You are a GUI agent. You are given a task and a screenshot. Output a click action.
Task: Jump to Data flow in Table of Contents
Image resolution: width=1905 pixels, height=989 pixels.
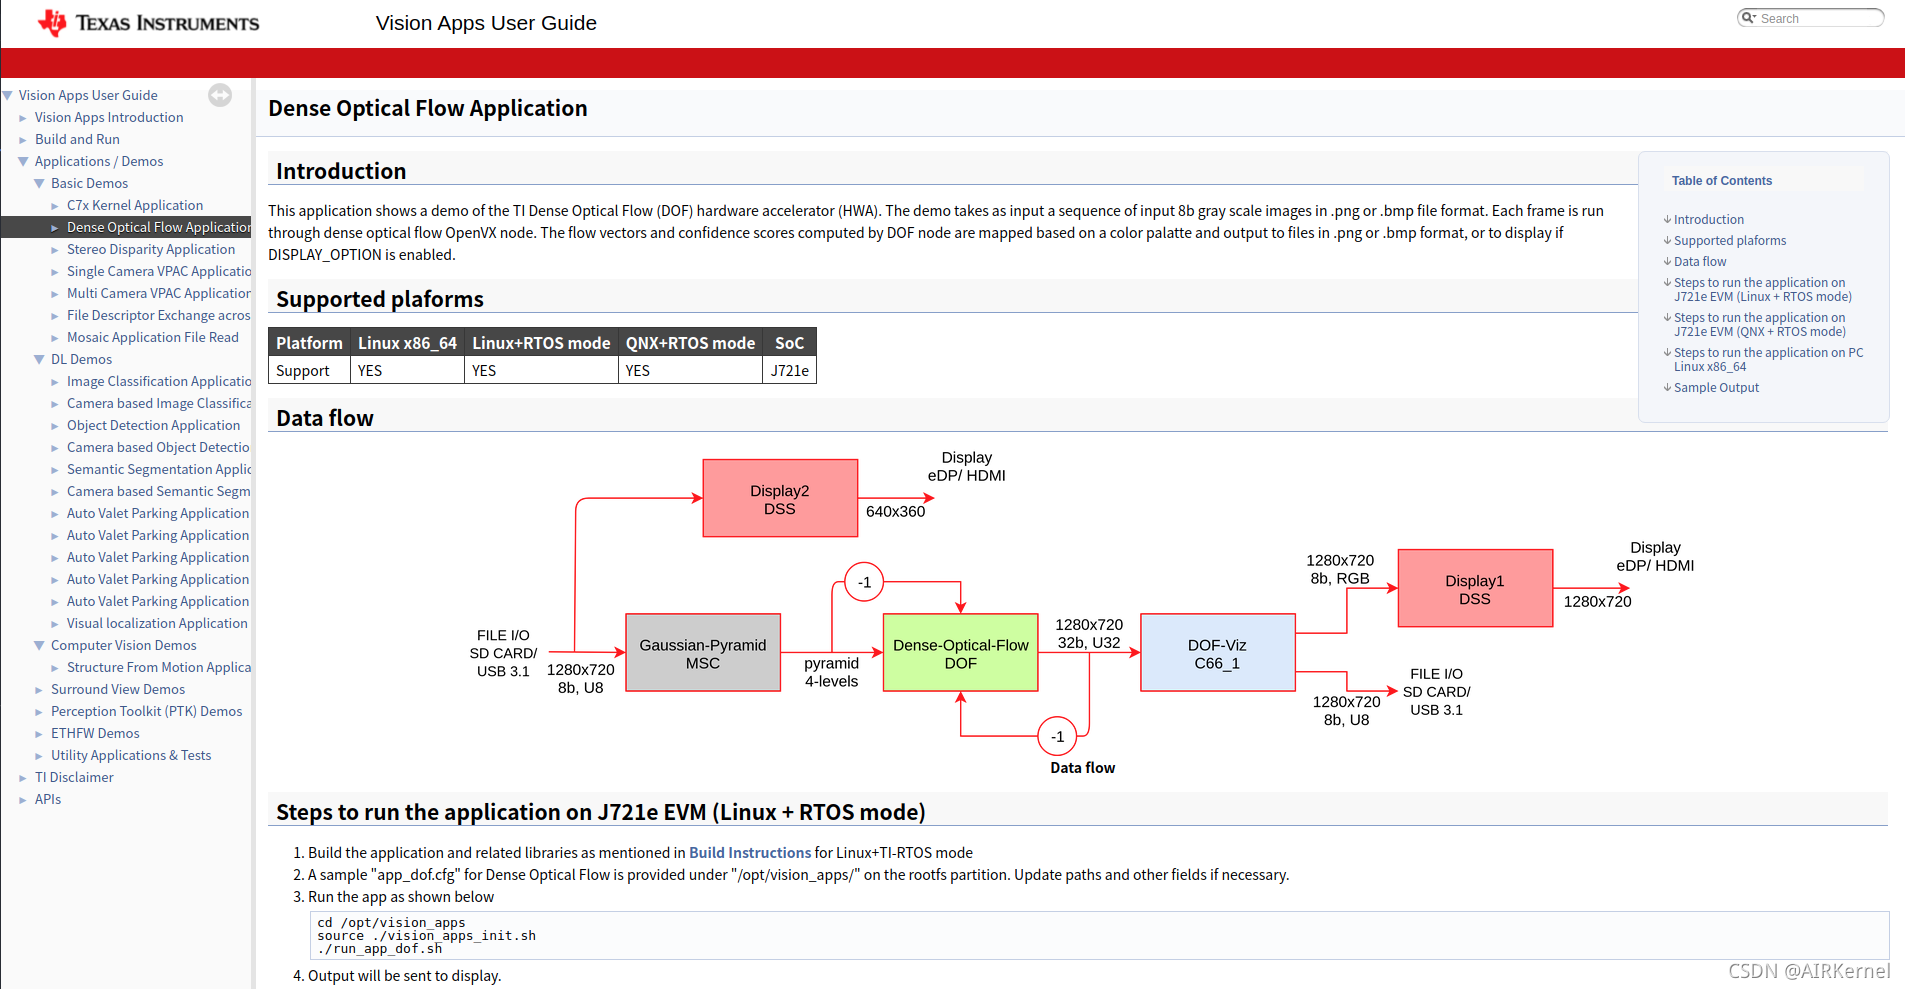click(1700, 262)
